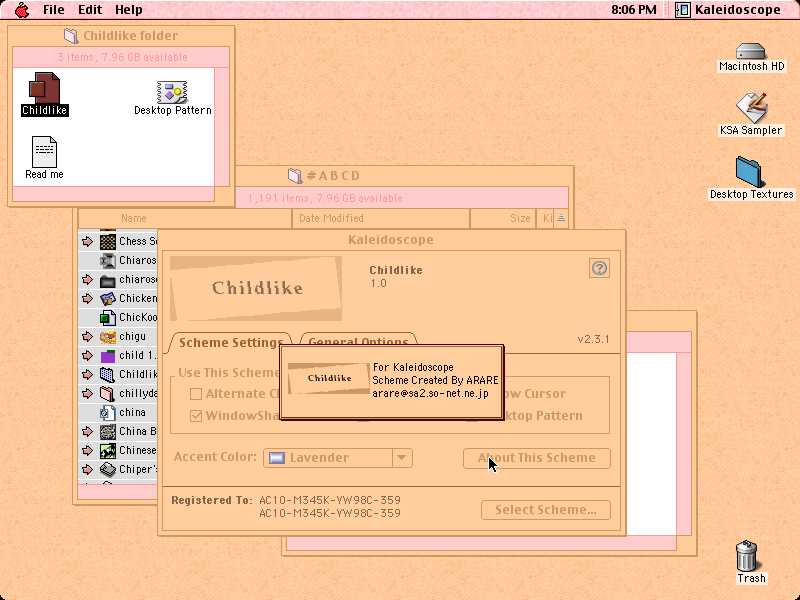The height and width of the screenshot is (600, 800).
Task: Select the Chicken item icon
Action: 108,298
